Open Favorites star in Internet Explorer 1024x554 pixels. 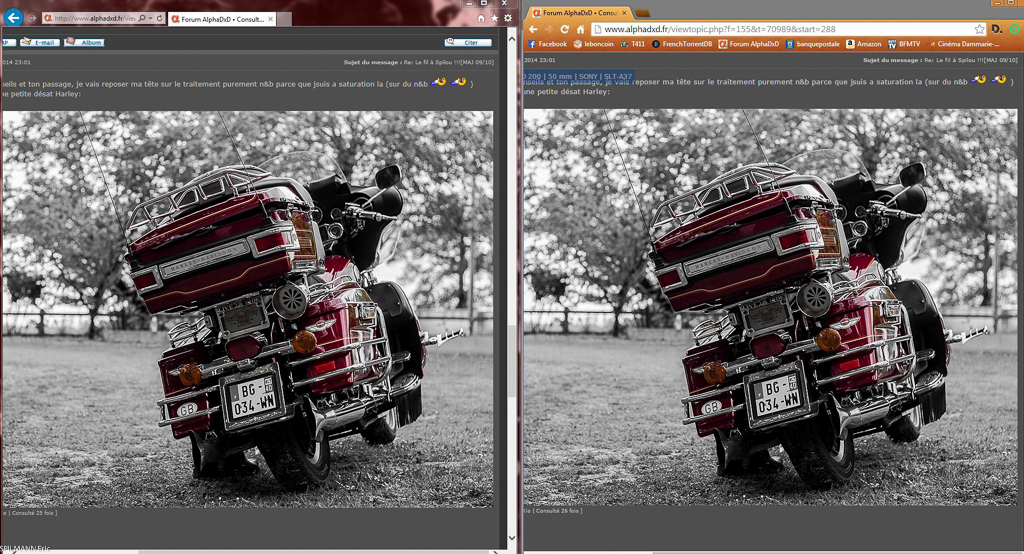coord(494,18)
